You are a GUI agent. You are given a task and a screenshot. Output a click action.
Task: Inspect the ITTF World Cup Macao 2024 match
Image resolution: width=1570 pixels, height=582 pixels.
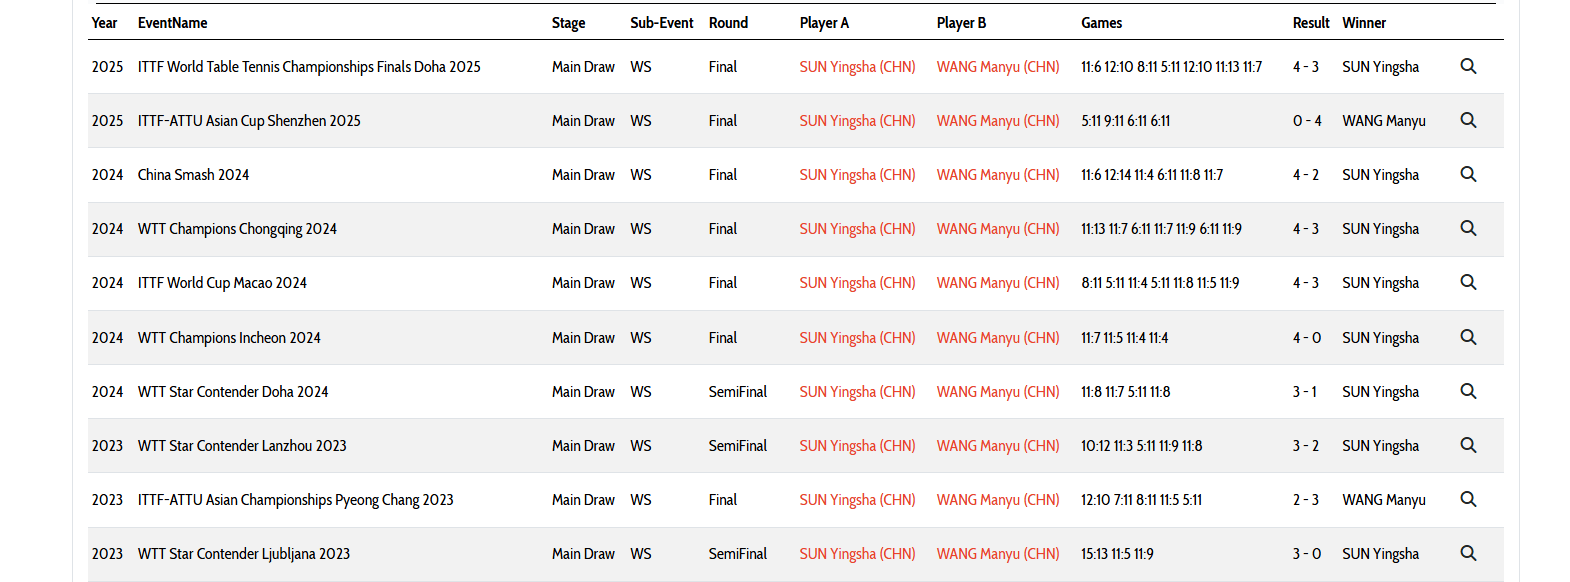1468,282
